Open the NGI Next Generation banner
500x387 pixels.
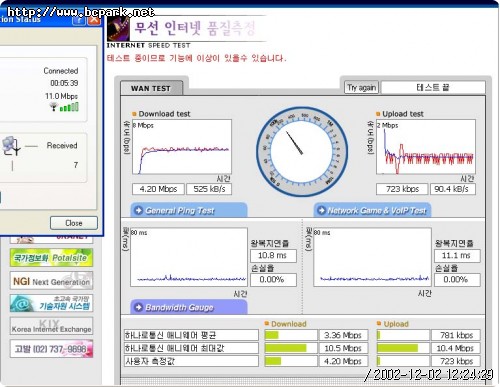51,281
